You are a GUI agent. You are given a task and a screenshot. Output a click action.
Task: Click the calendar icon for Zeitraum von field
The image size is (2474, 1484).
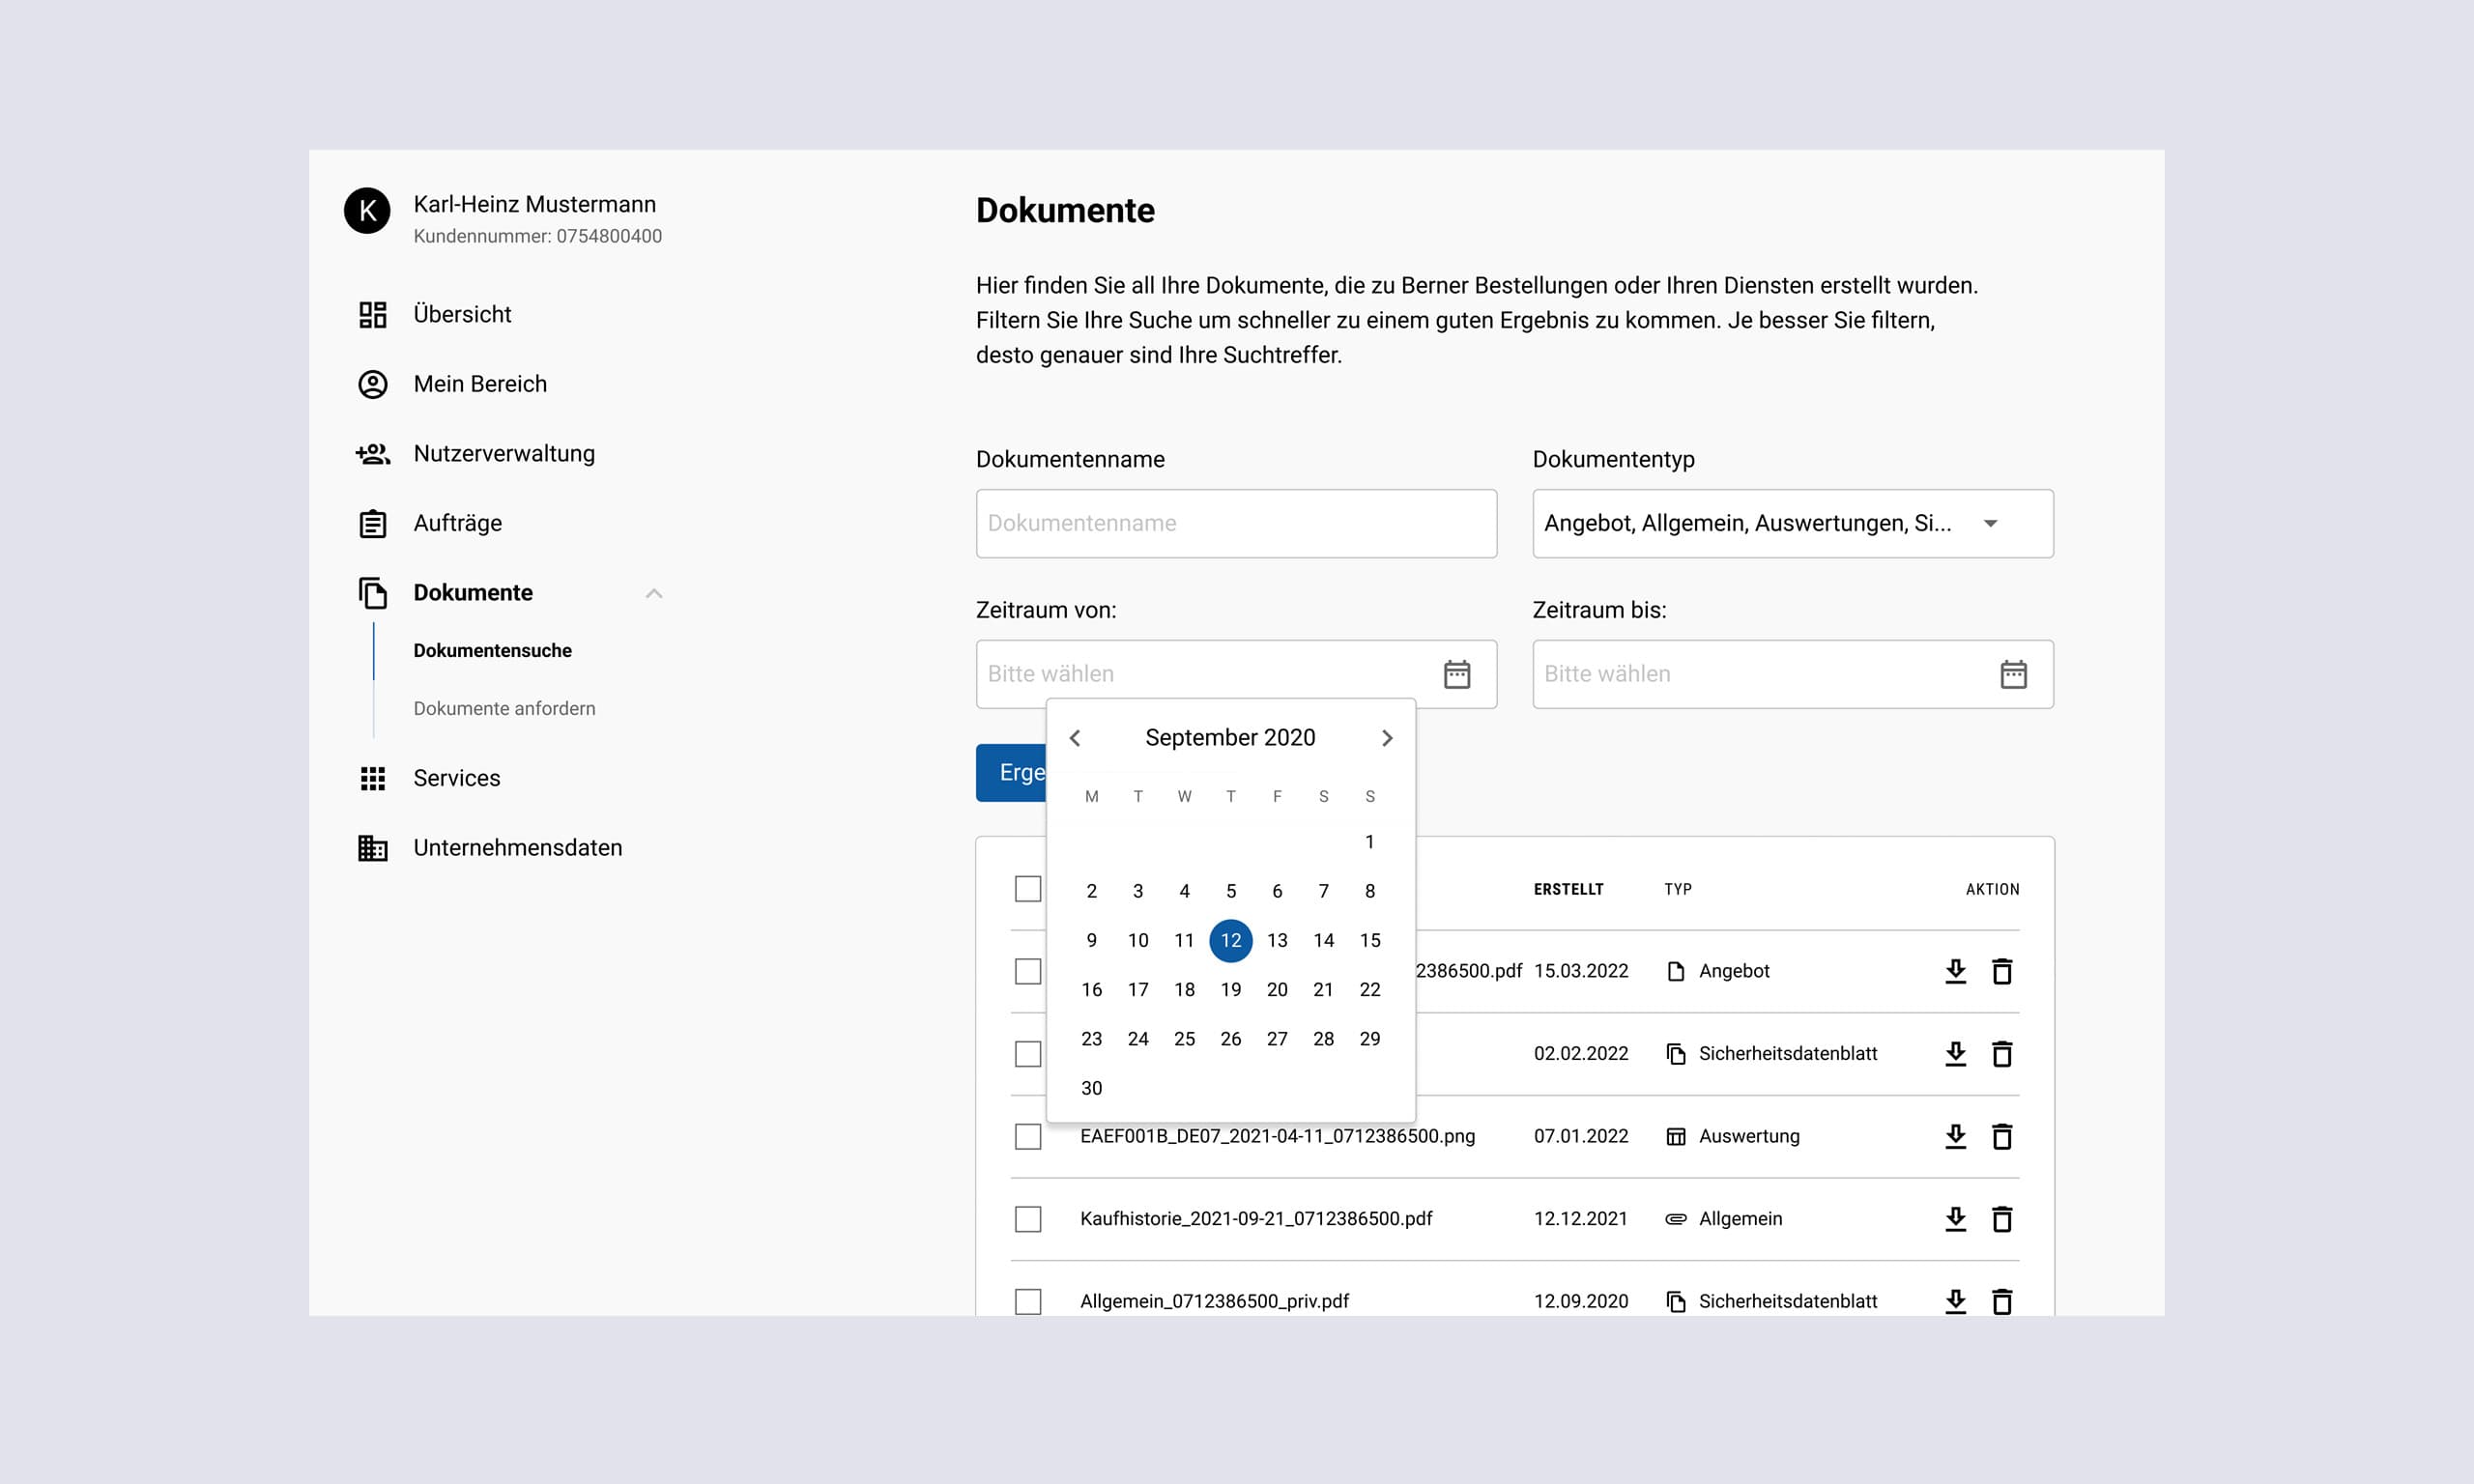[1458, 673]
